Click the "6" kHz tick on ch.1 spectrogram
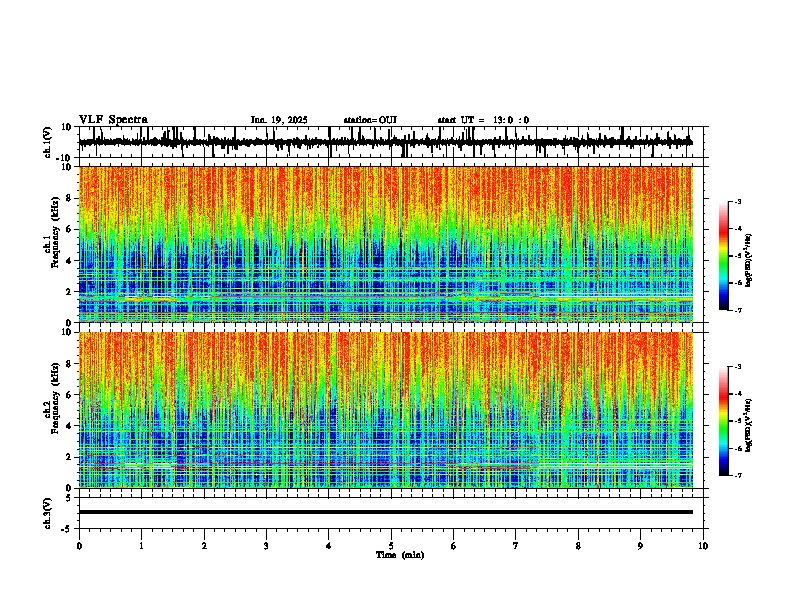The width and height of the screenshot is (792, 612). [70, 230]
